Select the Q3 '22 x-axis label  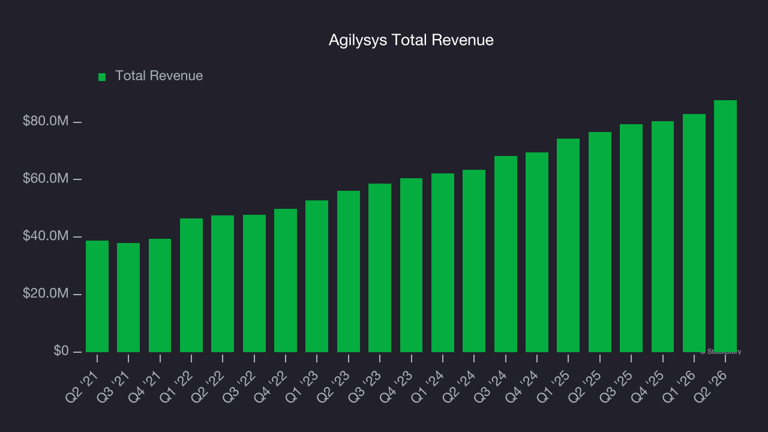tap(239, 387)
